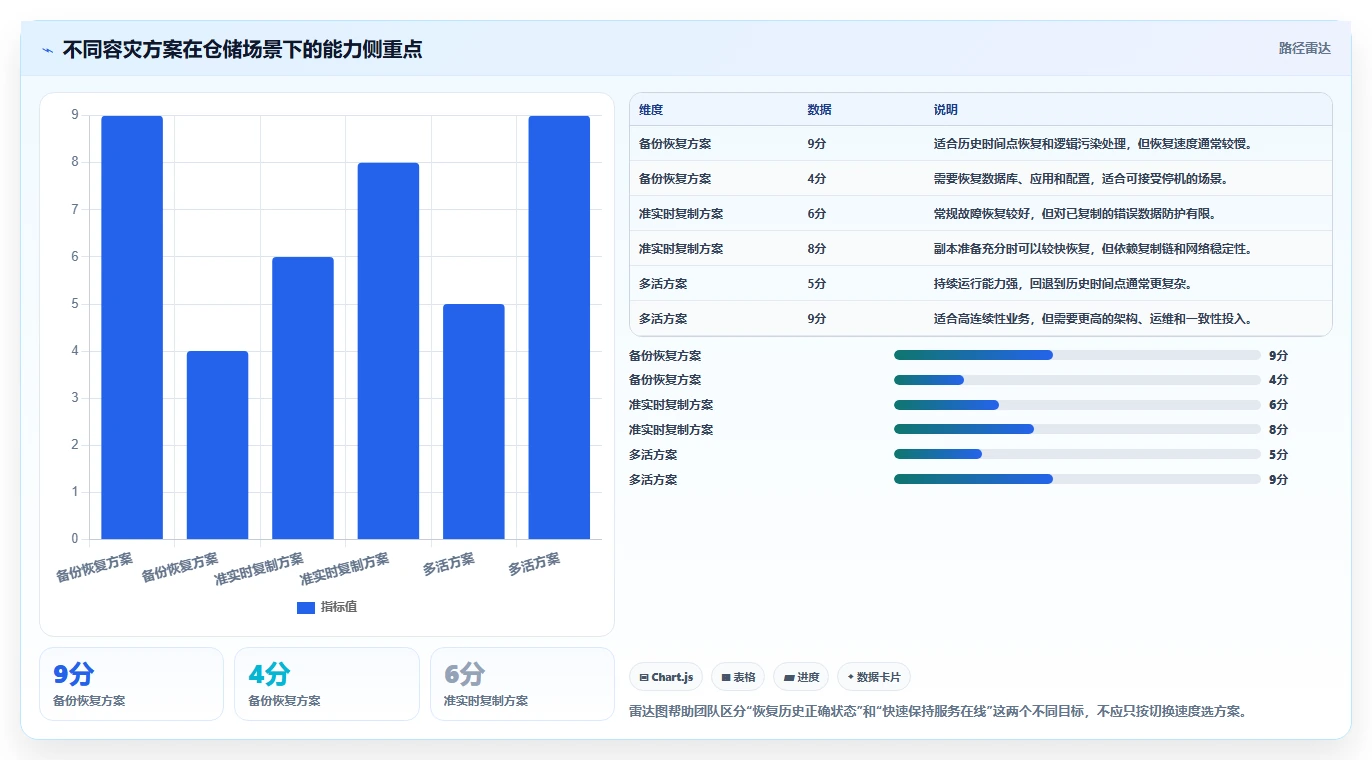Click the chart bar with value 4
The image size is (1372, 760).
217,445
